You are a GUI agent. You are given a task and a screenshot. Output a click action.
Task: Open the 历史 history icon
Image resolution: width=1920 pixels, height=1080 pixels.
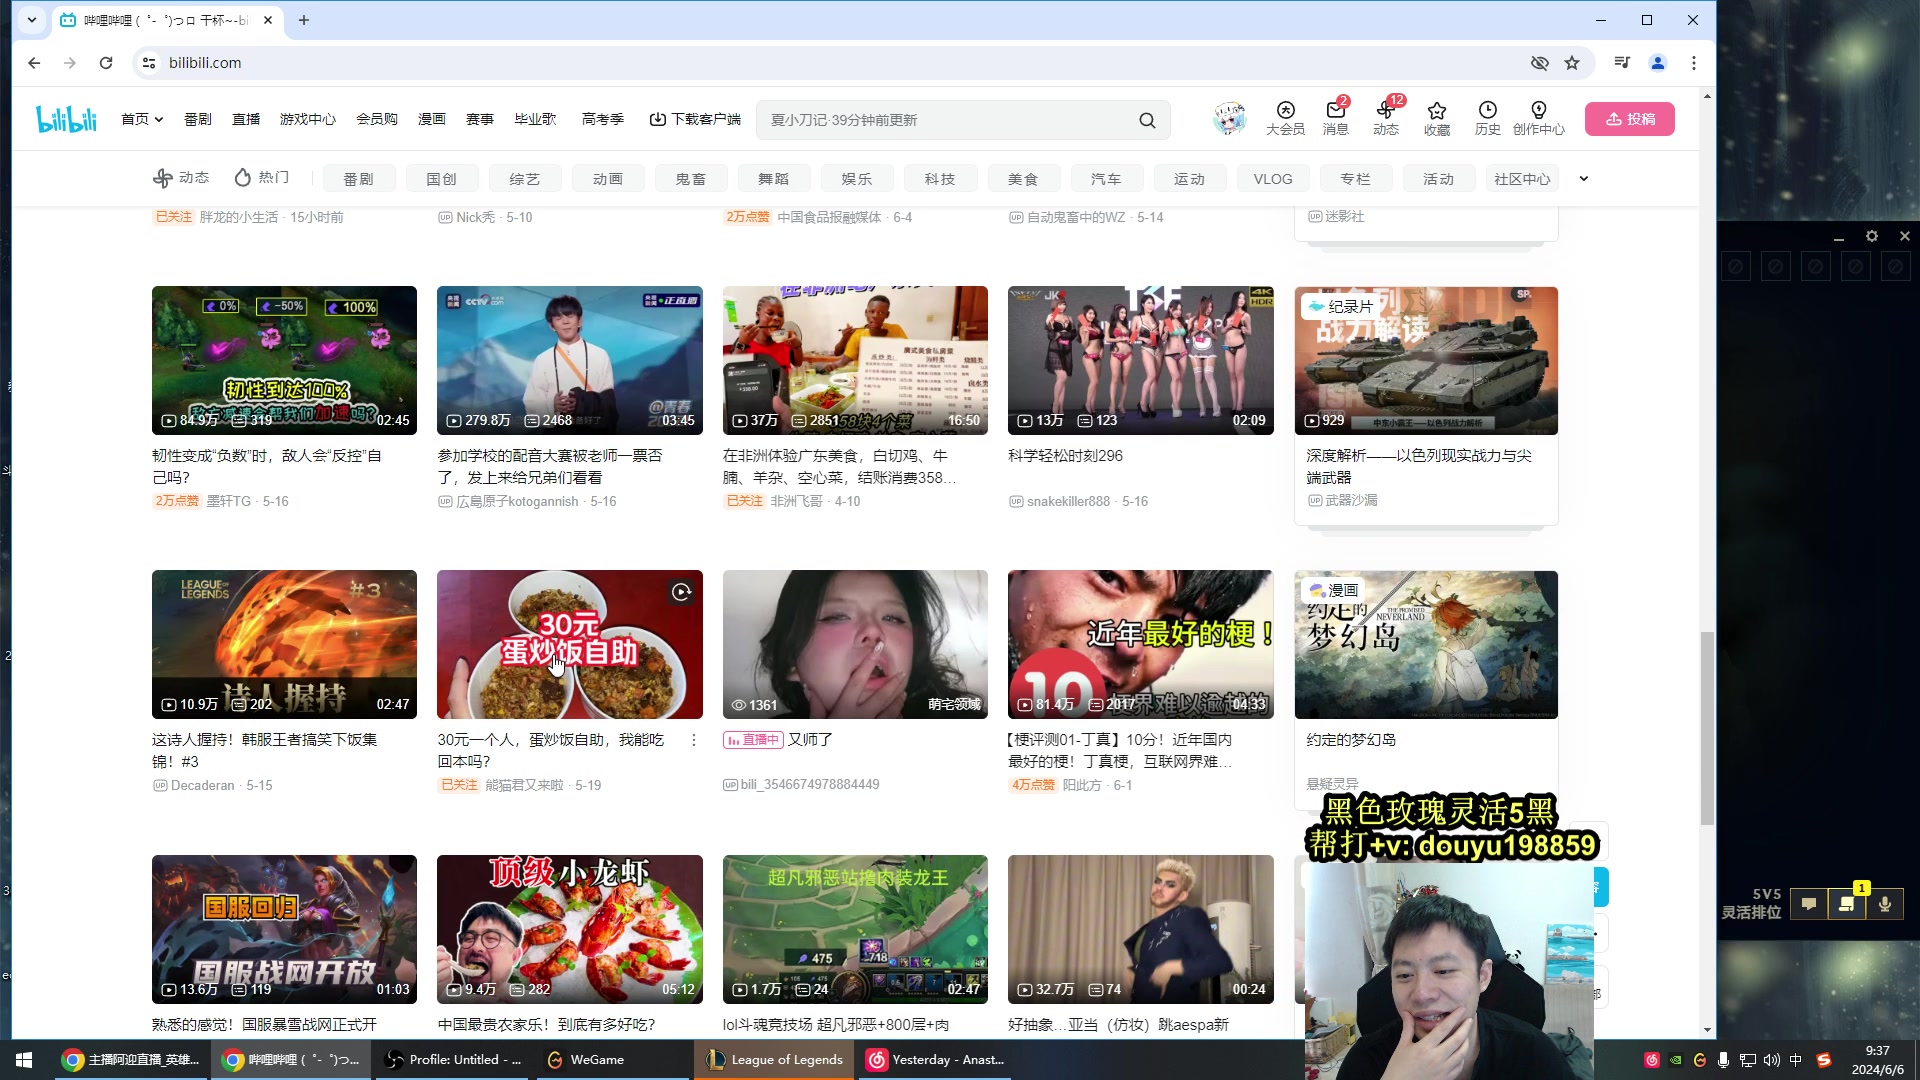pos(1488,112)
